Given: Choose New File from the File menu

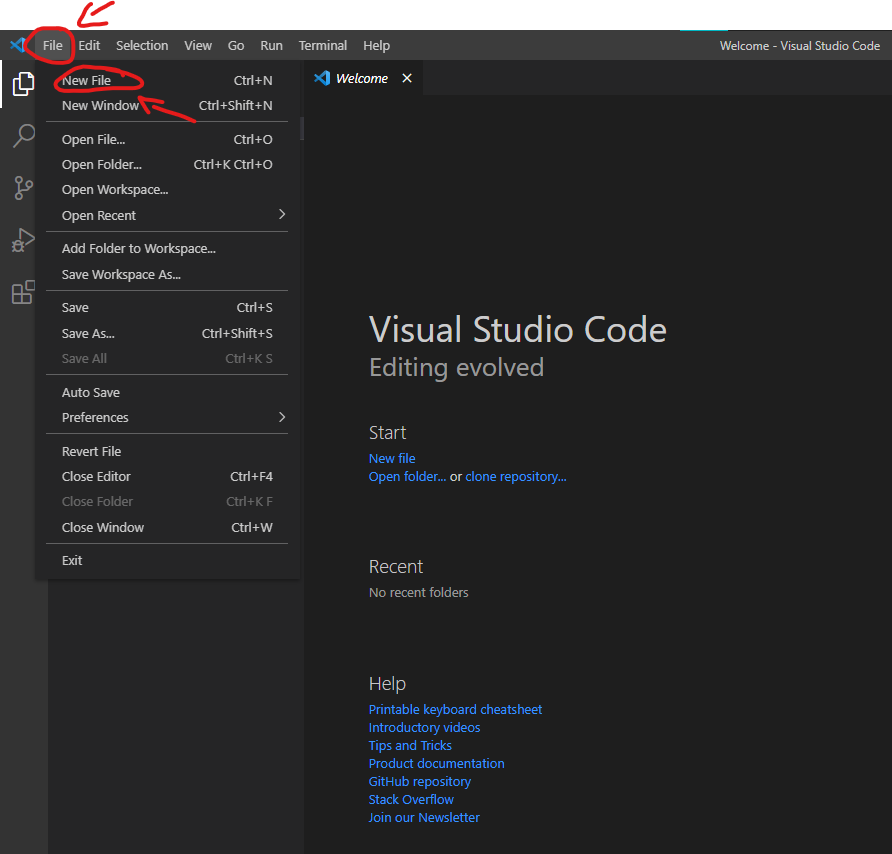Looking at the screenshot, I should [x=167, y=80].
